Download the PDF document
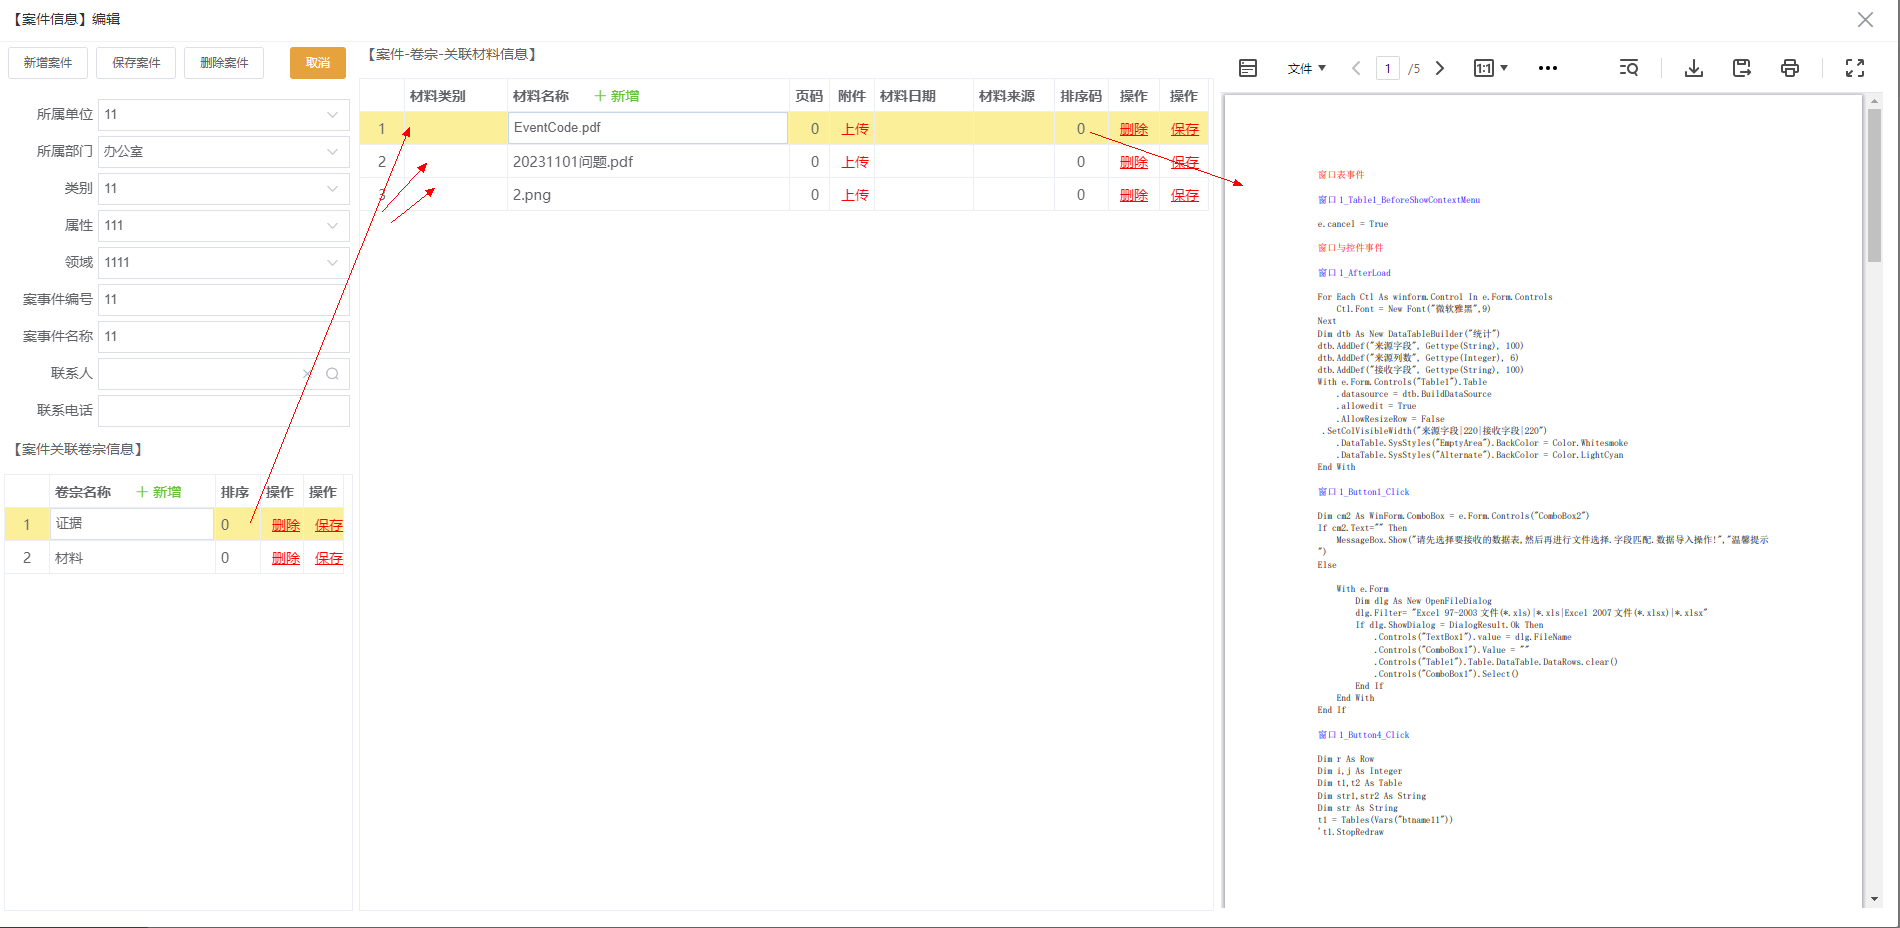 tap(1694, 68)
